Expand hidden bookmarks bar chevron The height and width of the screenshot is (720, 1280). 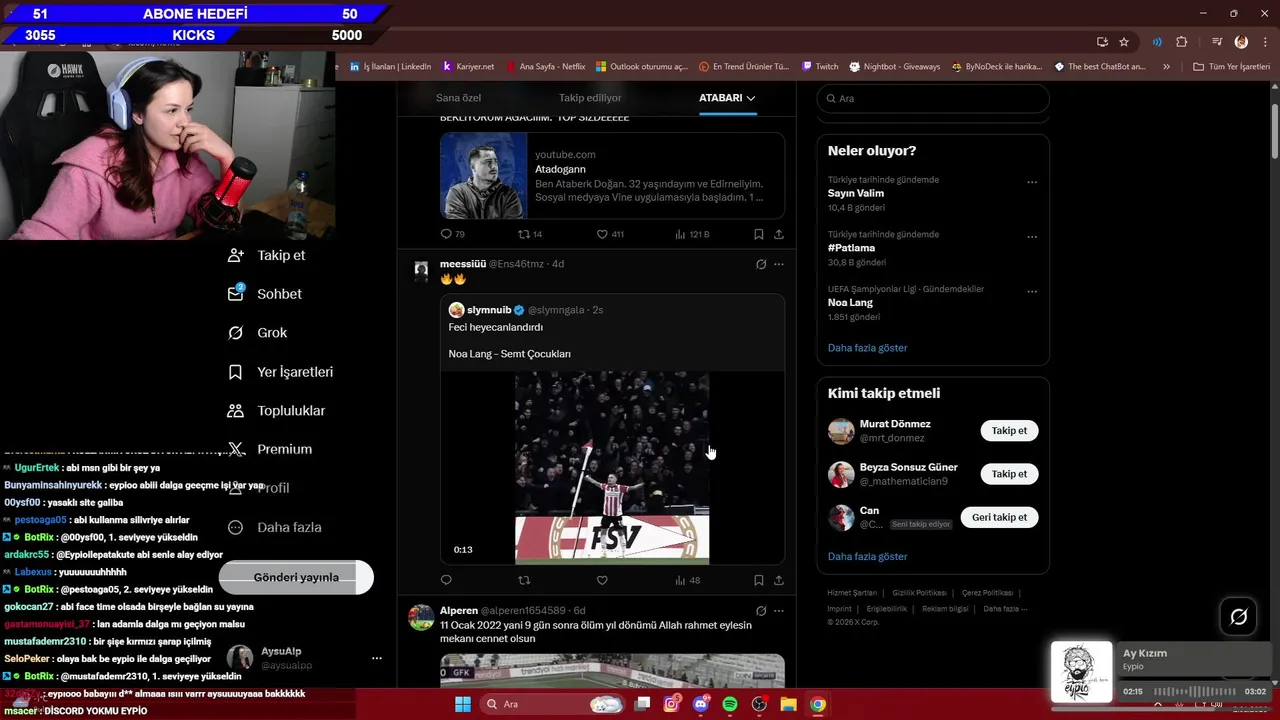(x=1166, y=67)
